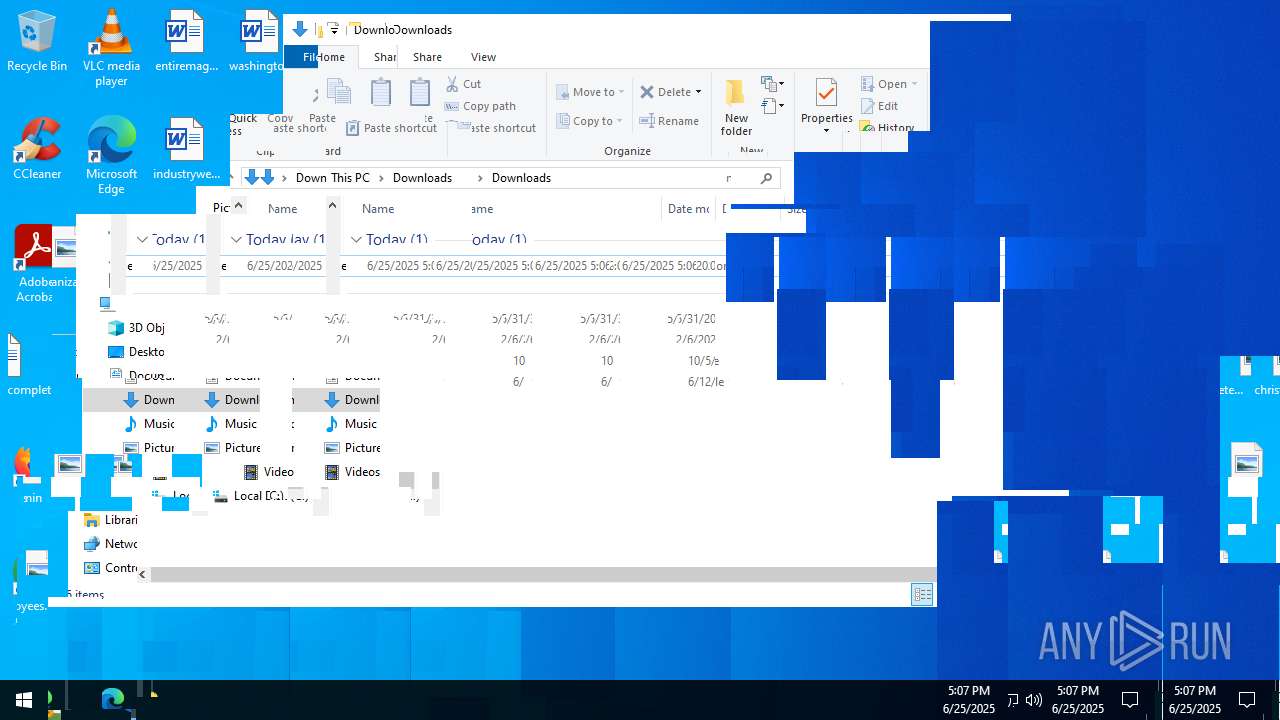Open Customize Quick Access Toolbar dropdown
This screenshot has height=720, width=1280.
[x=335, y=29]
